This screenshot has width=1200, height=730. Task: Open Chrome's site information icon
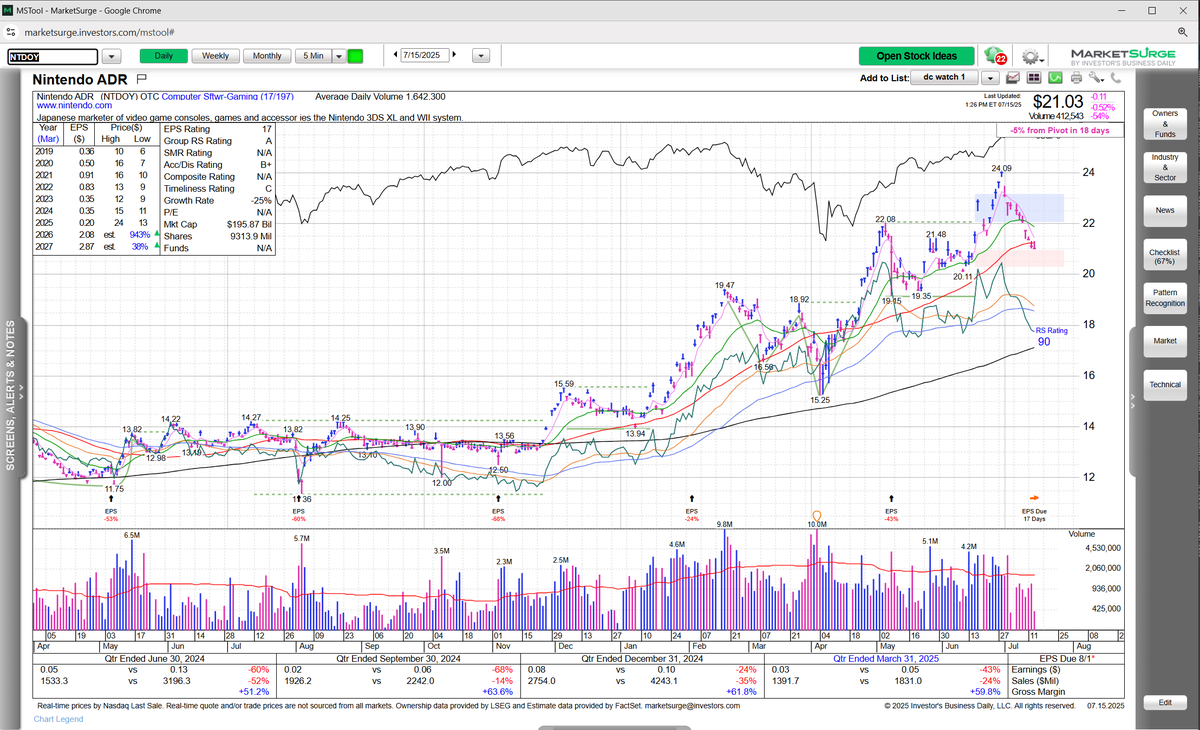(x=11, y=33)
